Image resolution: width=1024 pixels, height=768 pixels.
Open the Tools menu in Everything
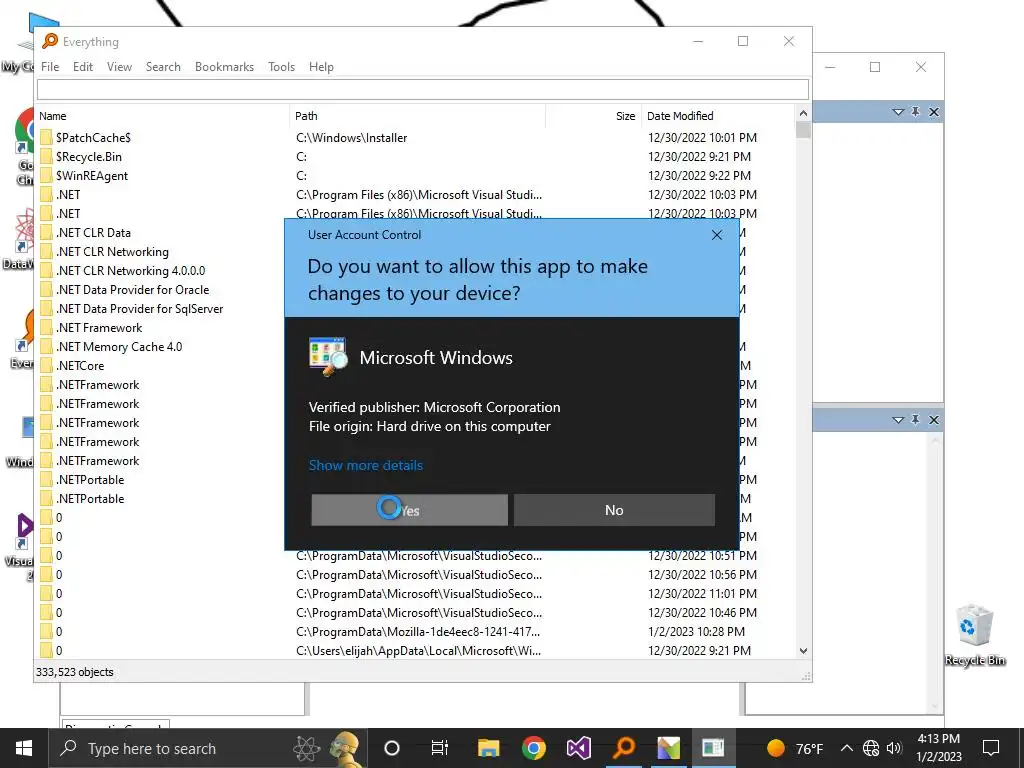(x=281, y=67)
